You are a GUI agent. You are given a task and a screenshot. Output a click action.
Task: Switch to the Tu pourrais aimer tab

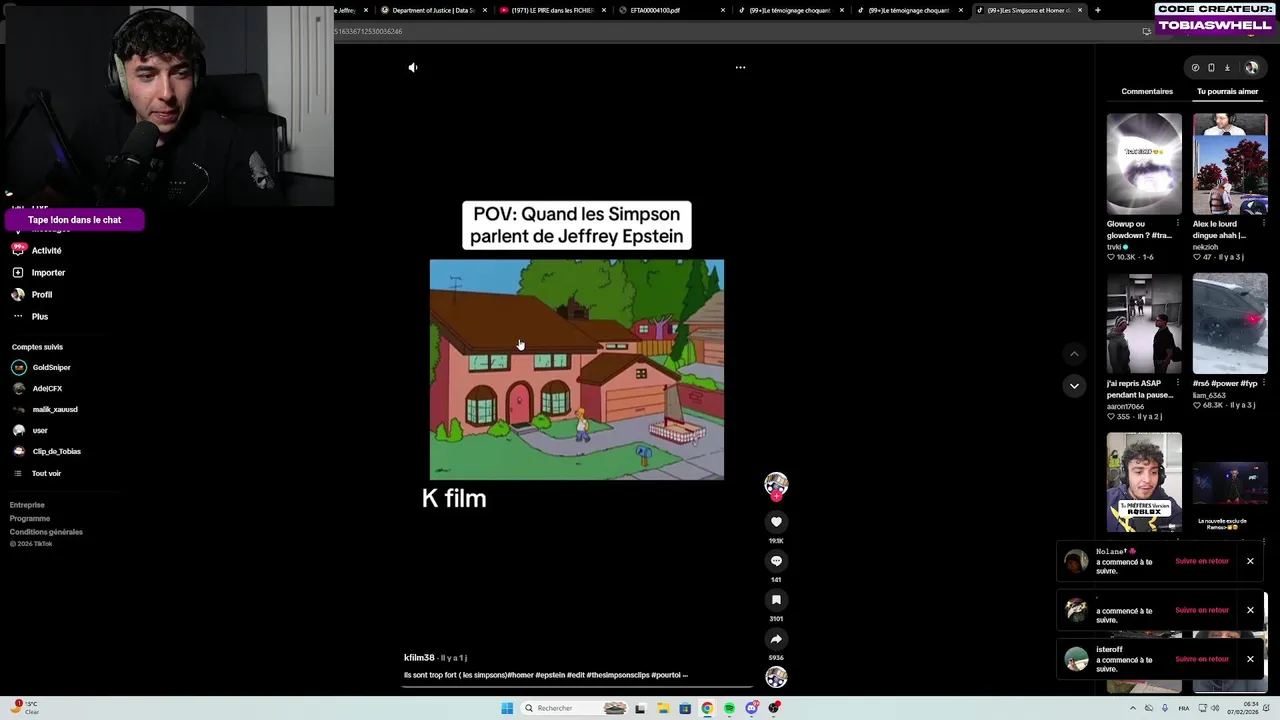pos(1228,92)
